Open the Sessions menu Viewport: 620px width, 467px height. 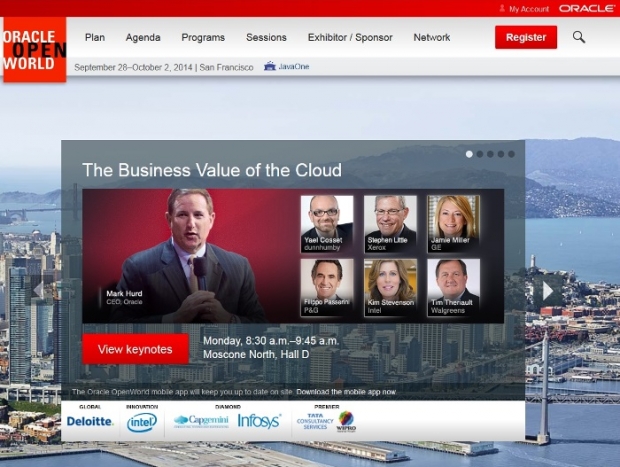(267, 38)
